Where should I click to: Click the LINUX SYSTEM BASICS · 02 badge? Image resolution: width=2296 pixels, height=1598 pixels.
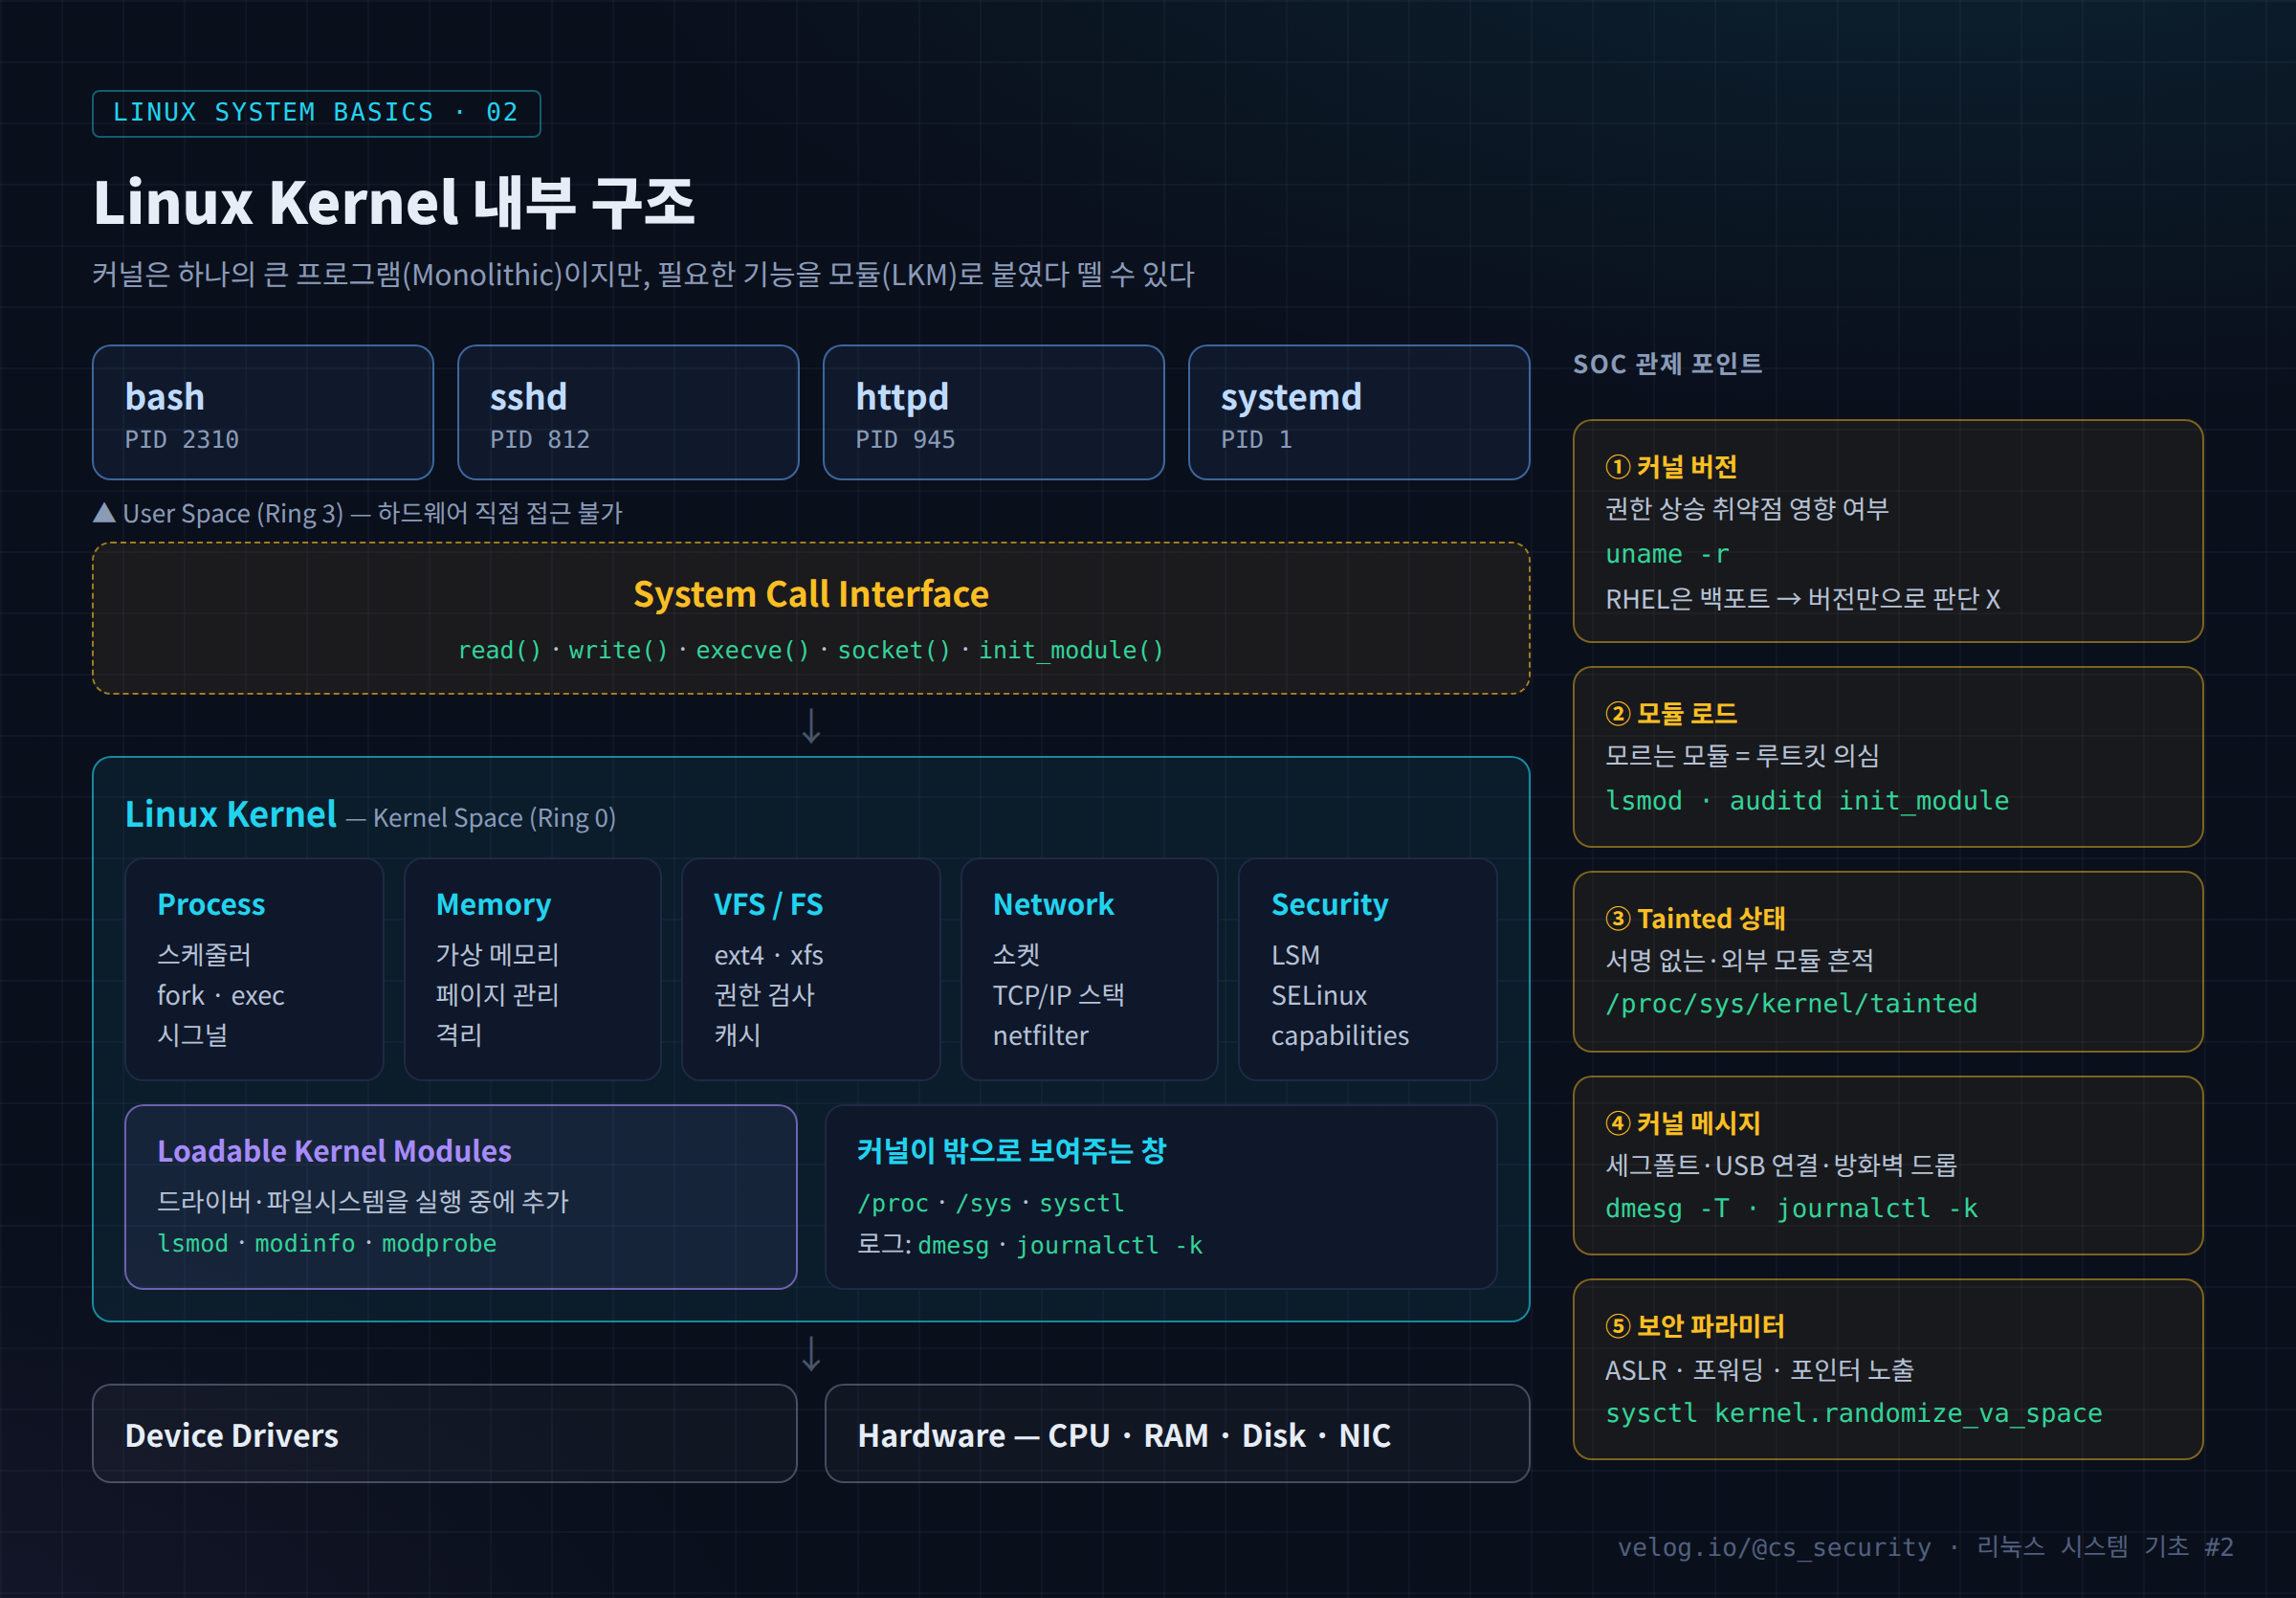pos(316,113)
